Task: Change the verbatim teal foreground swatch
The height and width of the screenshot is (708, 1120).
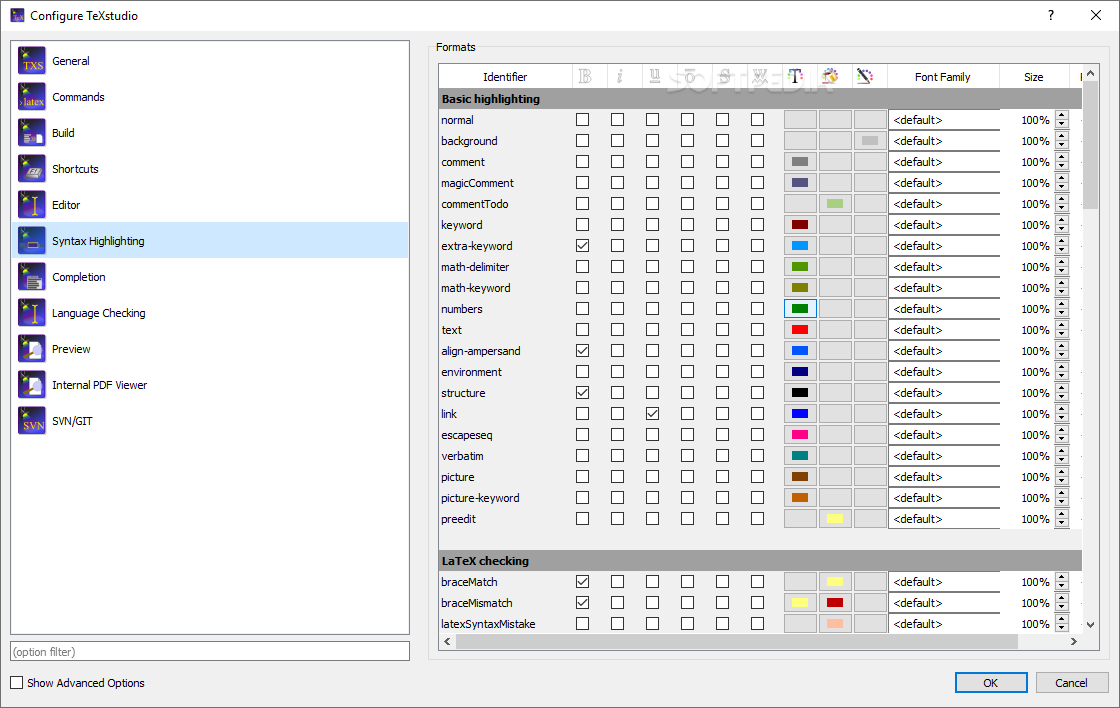Action: coord(800,456)
